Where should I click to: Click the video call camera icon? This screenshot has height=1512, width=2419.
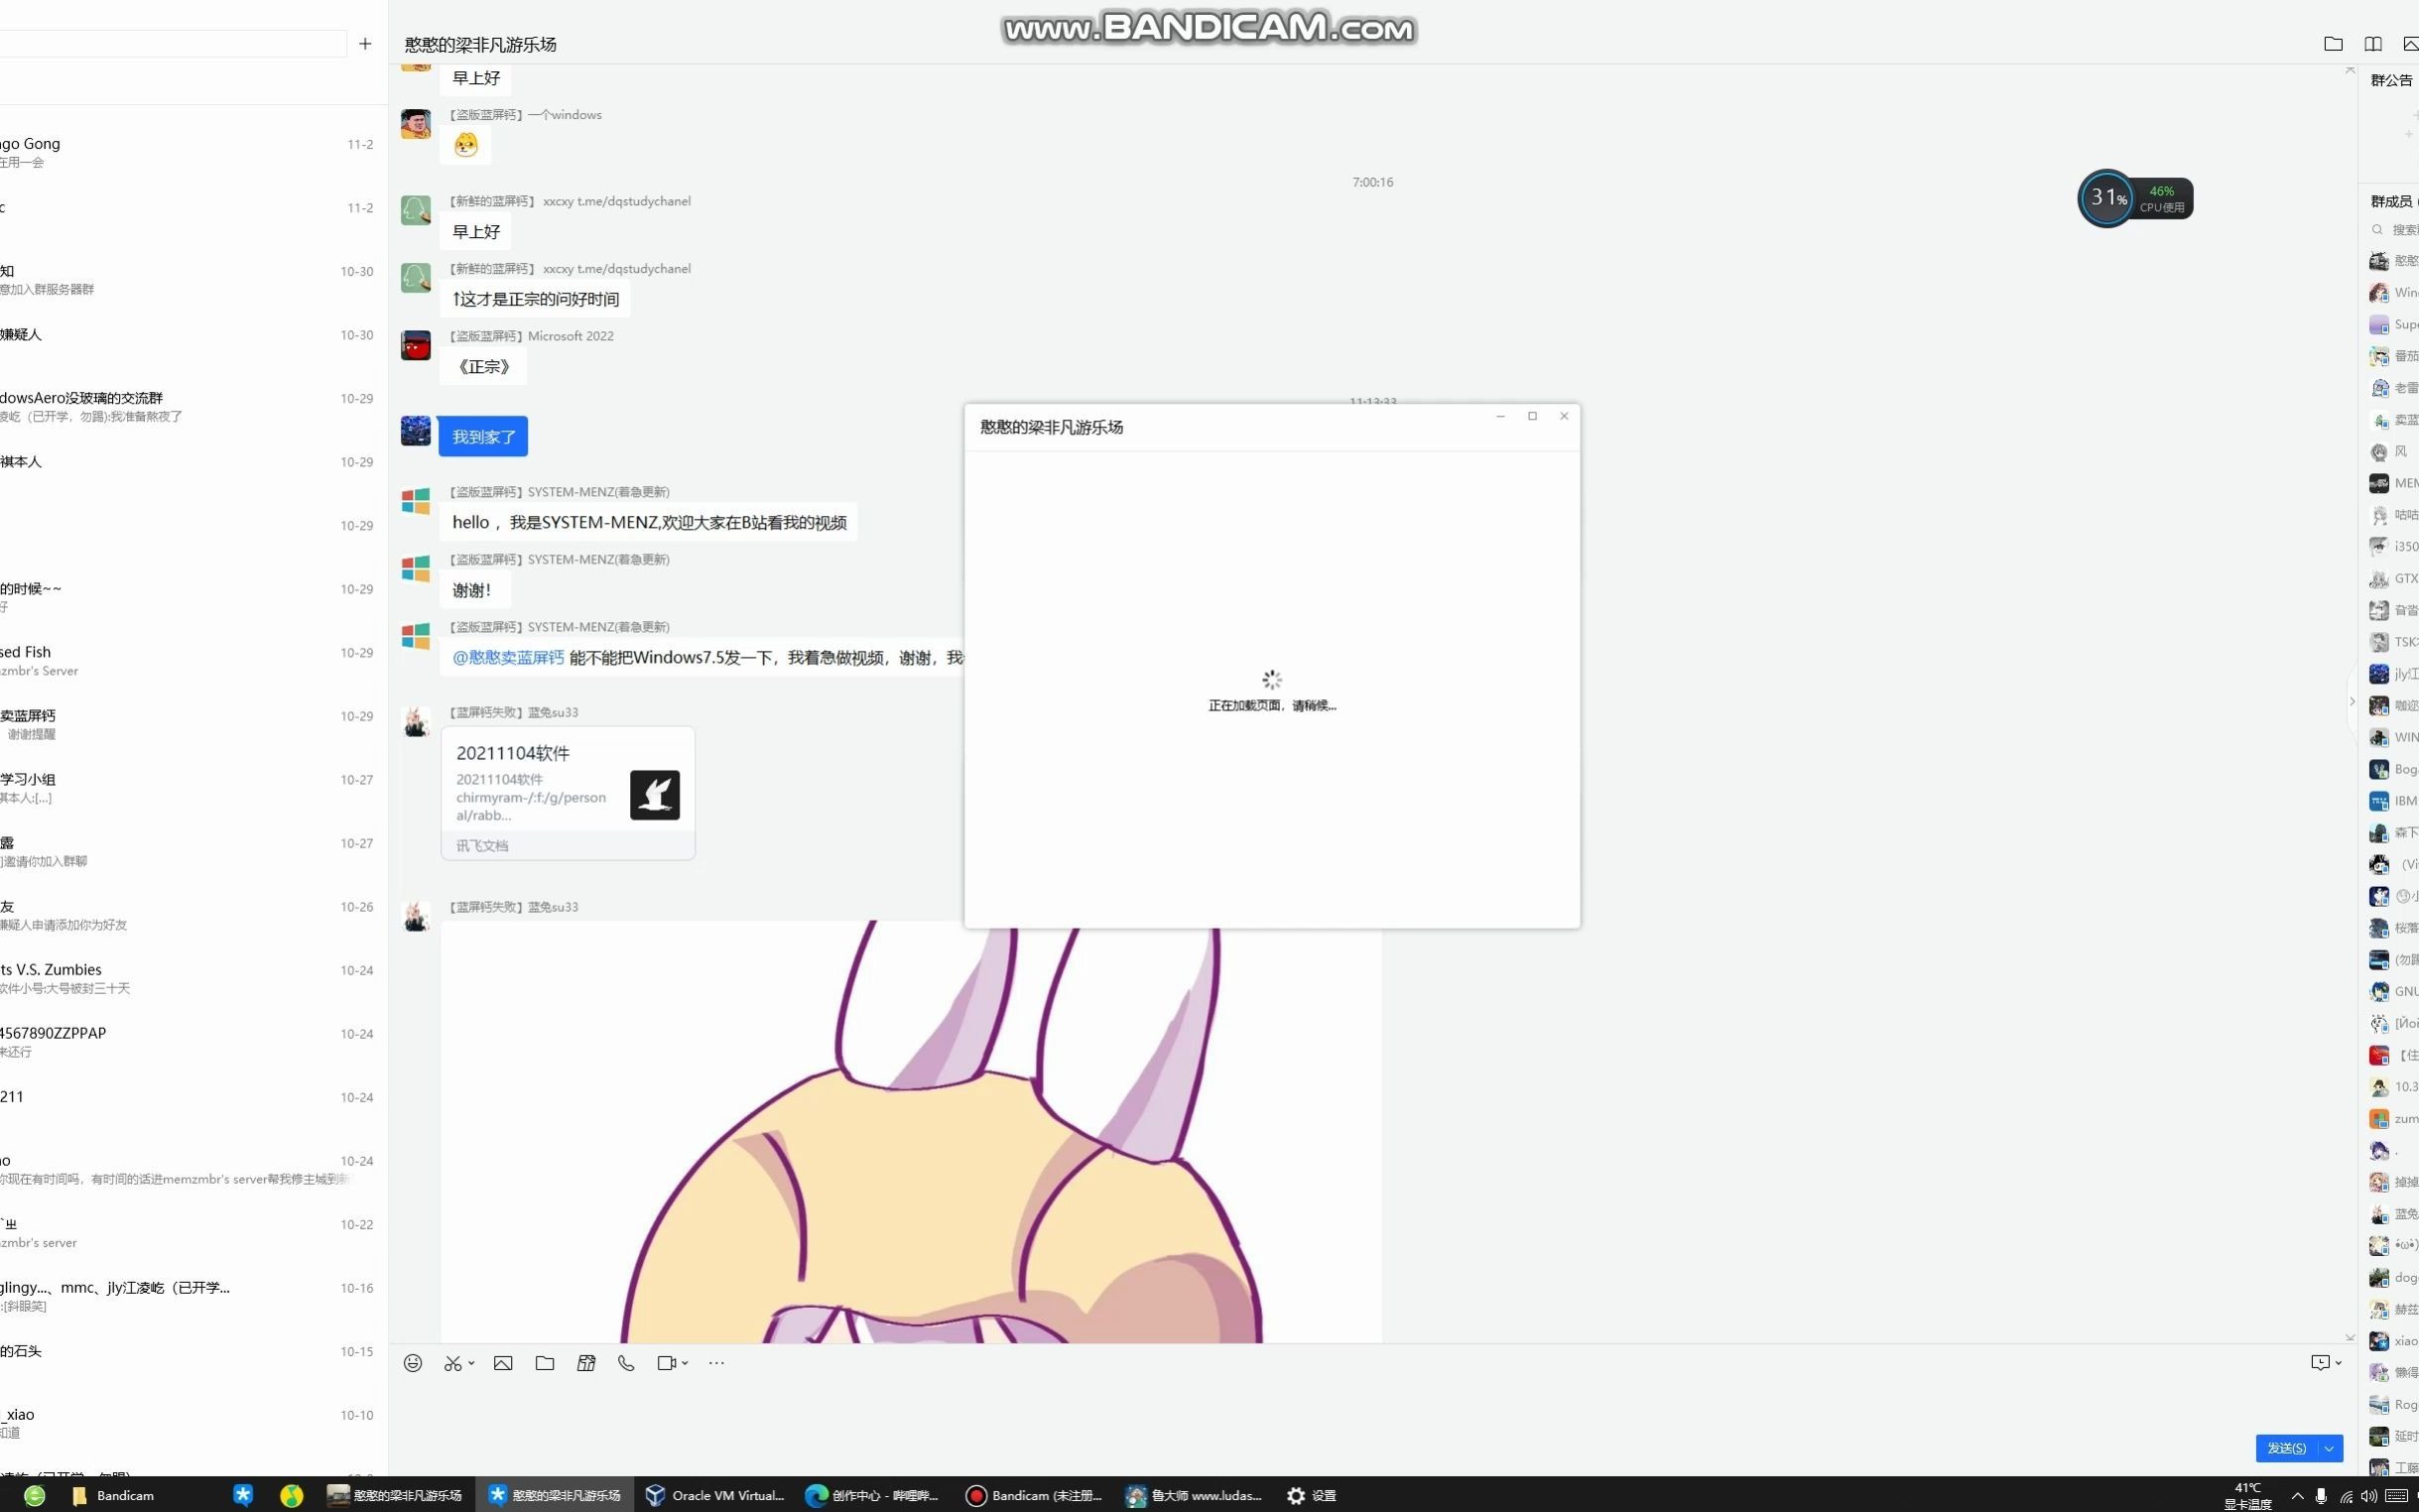click(666, 1363)
